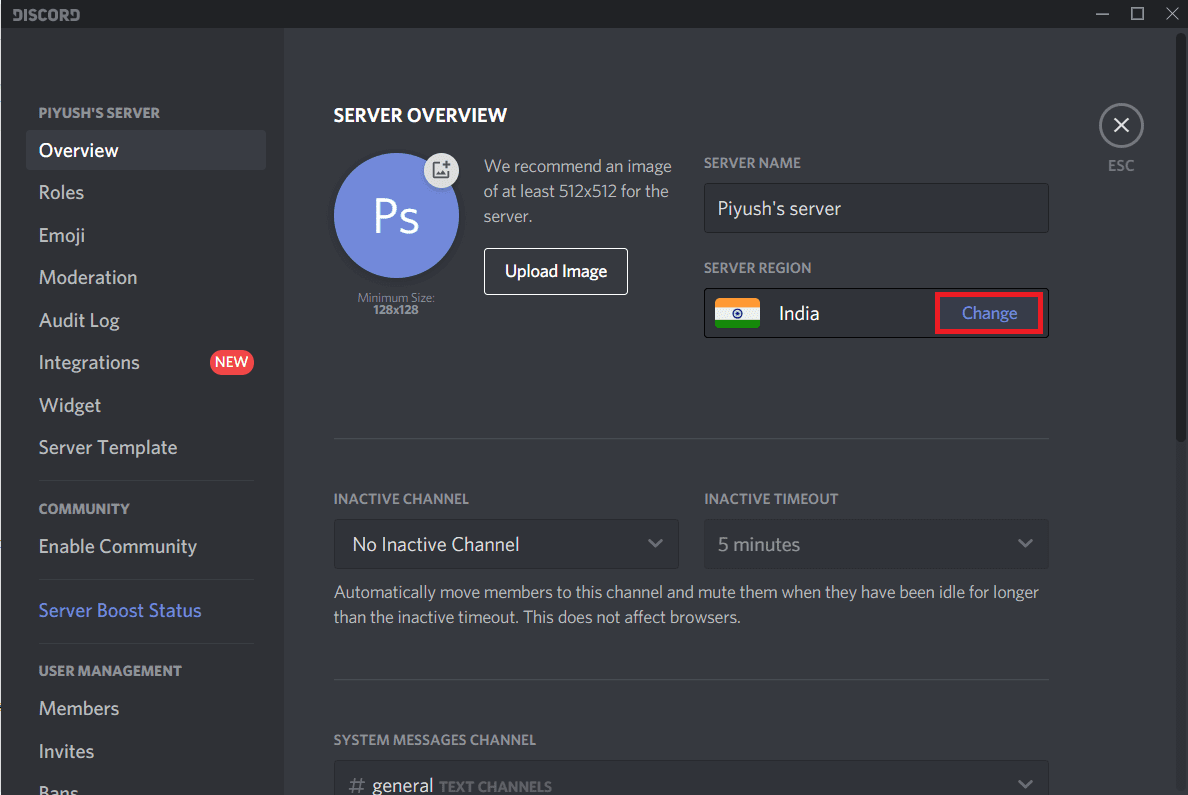Image resolution: width=1188 pixels, height=795 pixels.
Task: Go to the Emoji settings tab
Action: 62,235
